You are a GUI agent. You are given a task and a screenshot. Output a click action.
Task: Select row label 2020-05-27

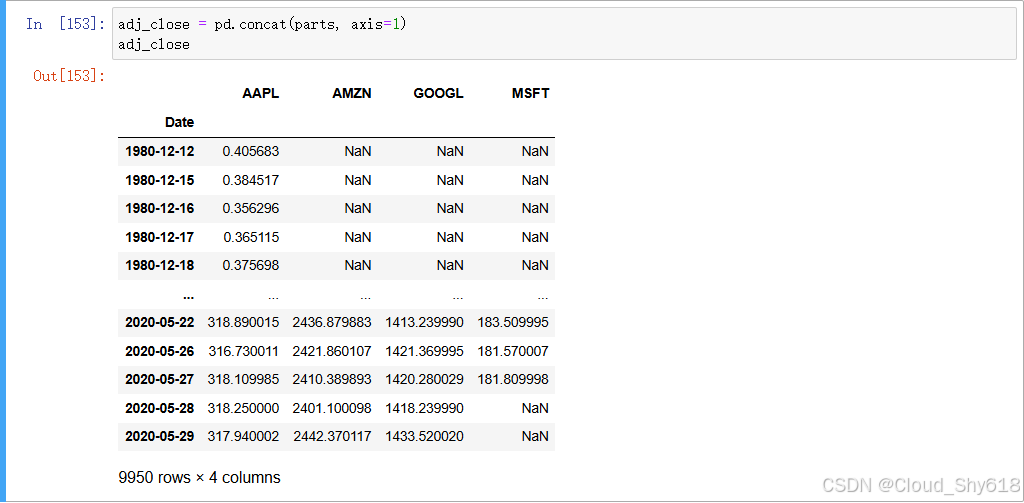pos(159,380)
